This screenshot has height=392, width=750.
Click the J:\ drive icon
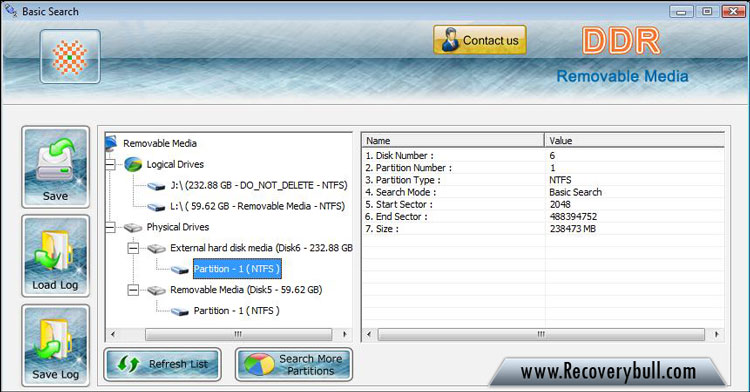coord(156,186)
